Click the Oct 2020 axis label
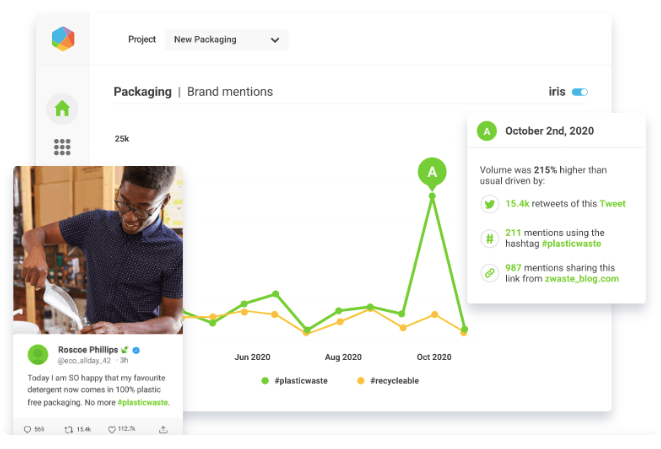 point(434,357)
